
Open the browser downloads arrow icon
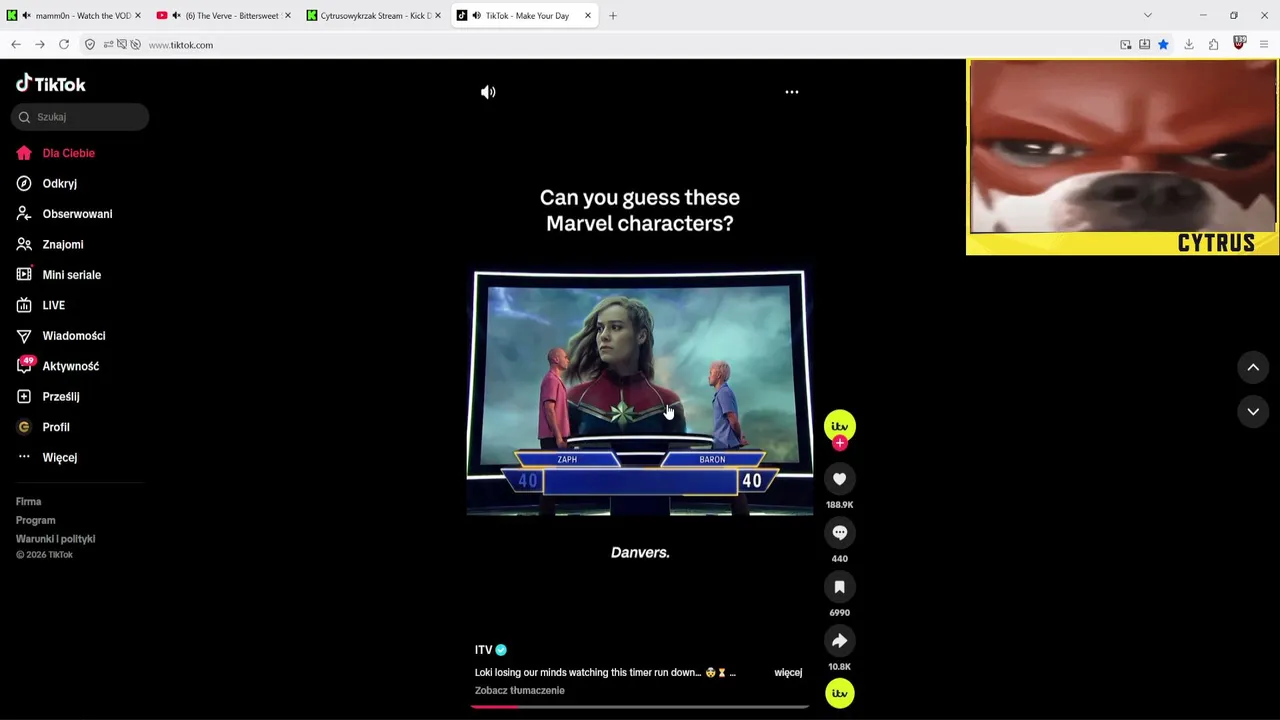click(1189, 45)
